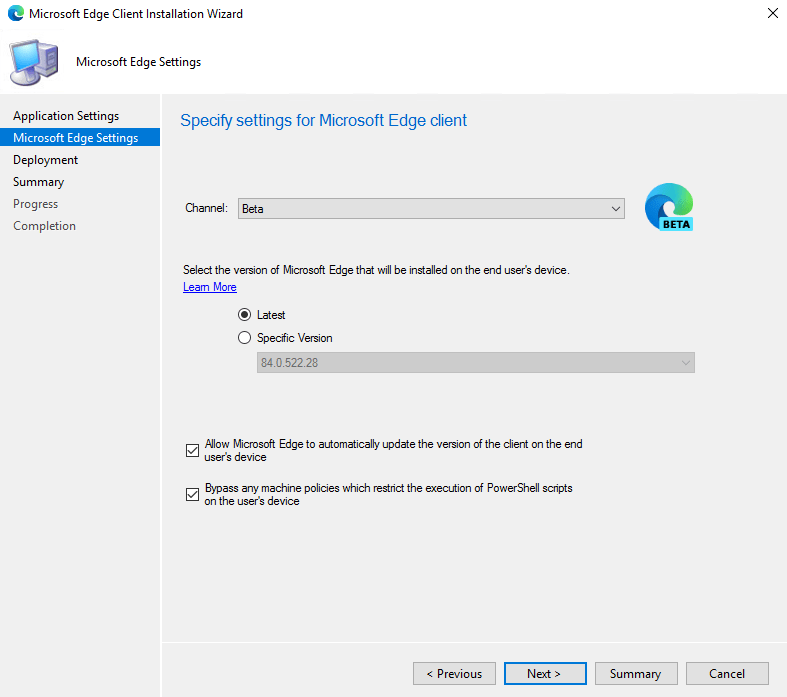Click the Edge icon in the title bar
Image resolution: width=787 pixels, height=697 pixels.
(x=15, y=14)
